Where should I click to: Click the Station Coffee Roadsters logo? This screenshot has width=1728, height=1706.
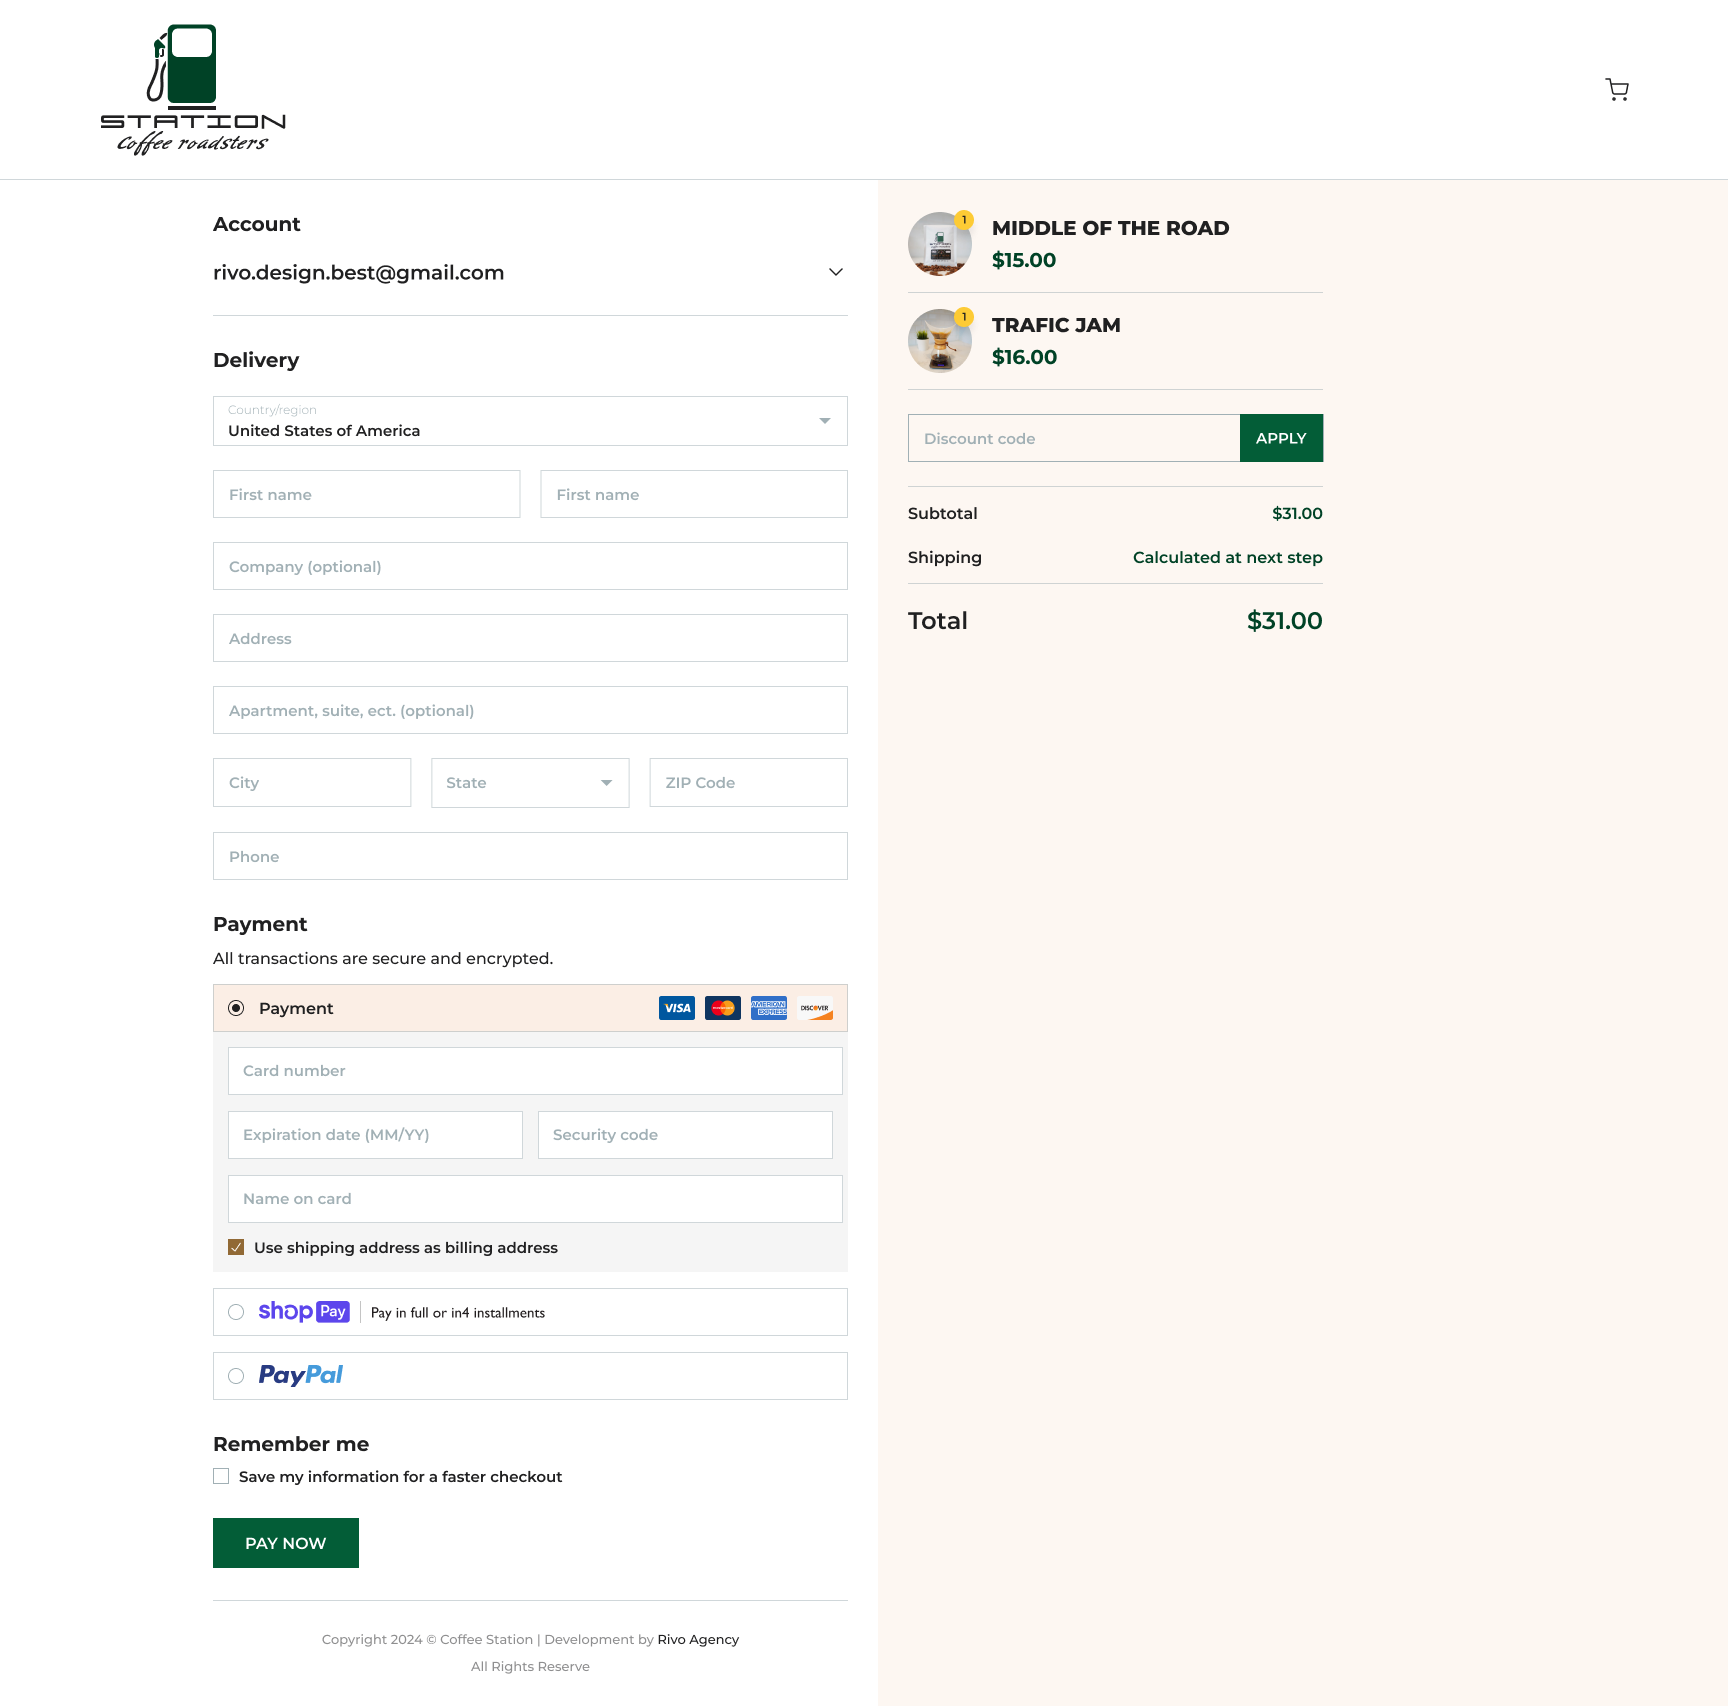tap(193, 90)
